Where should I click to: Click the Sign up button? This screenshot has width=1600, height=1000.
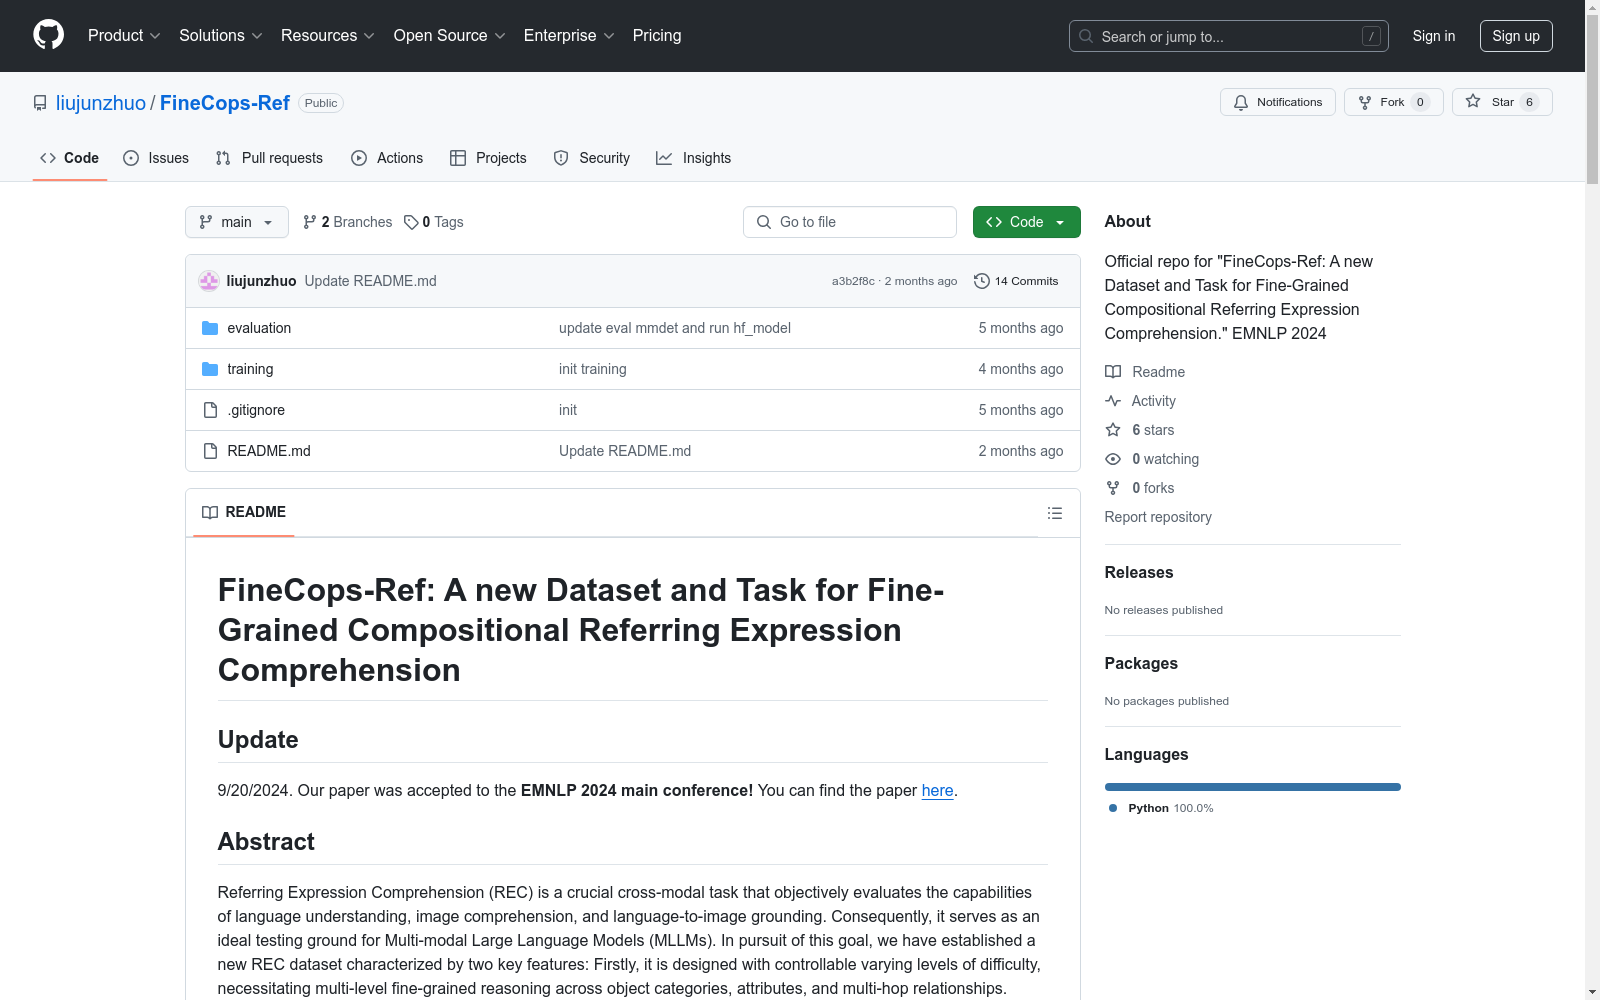pyautogui.click(x=1516, y=36)
